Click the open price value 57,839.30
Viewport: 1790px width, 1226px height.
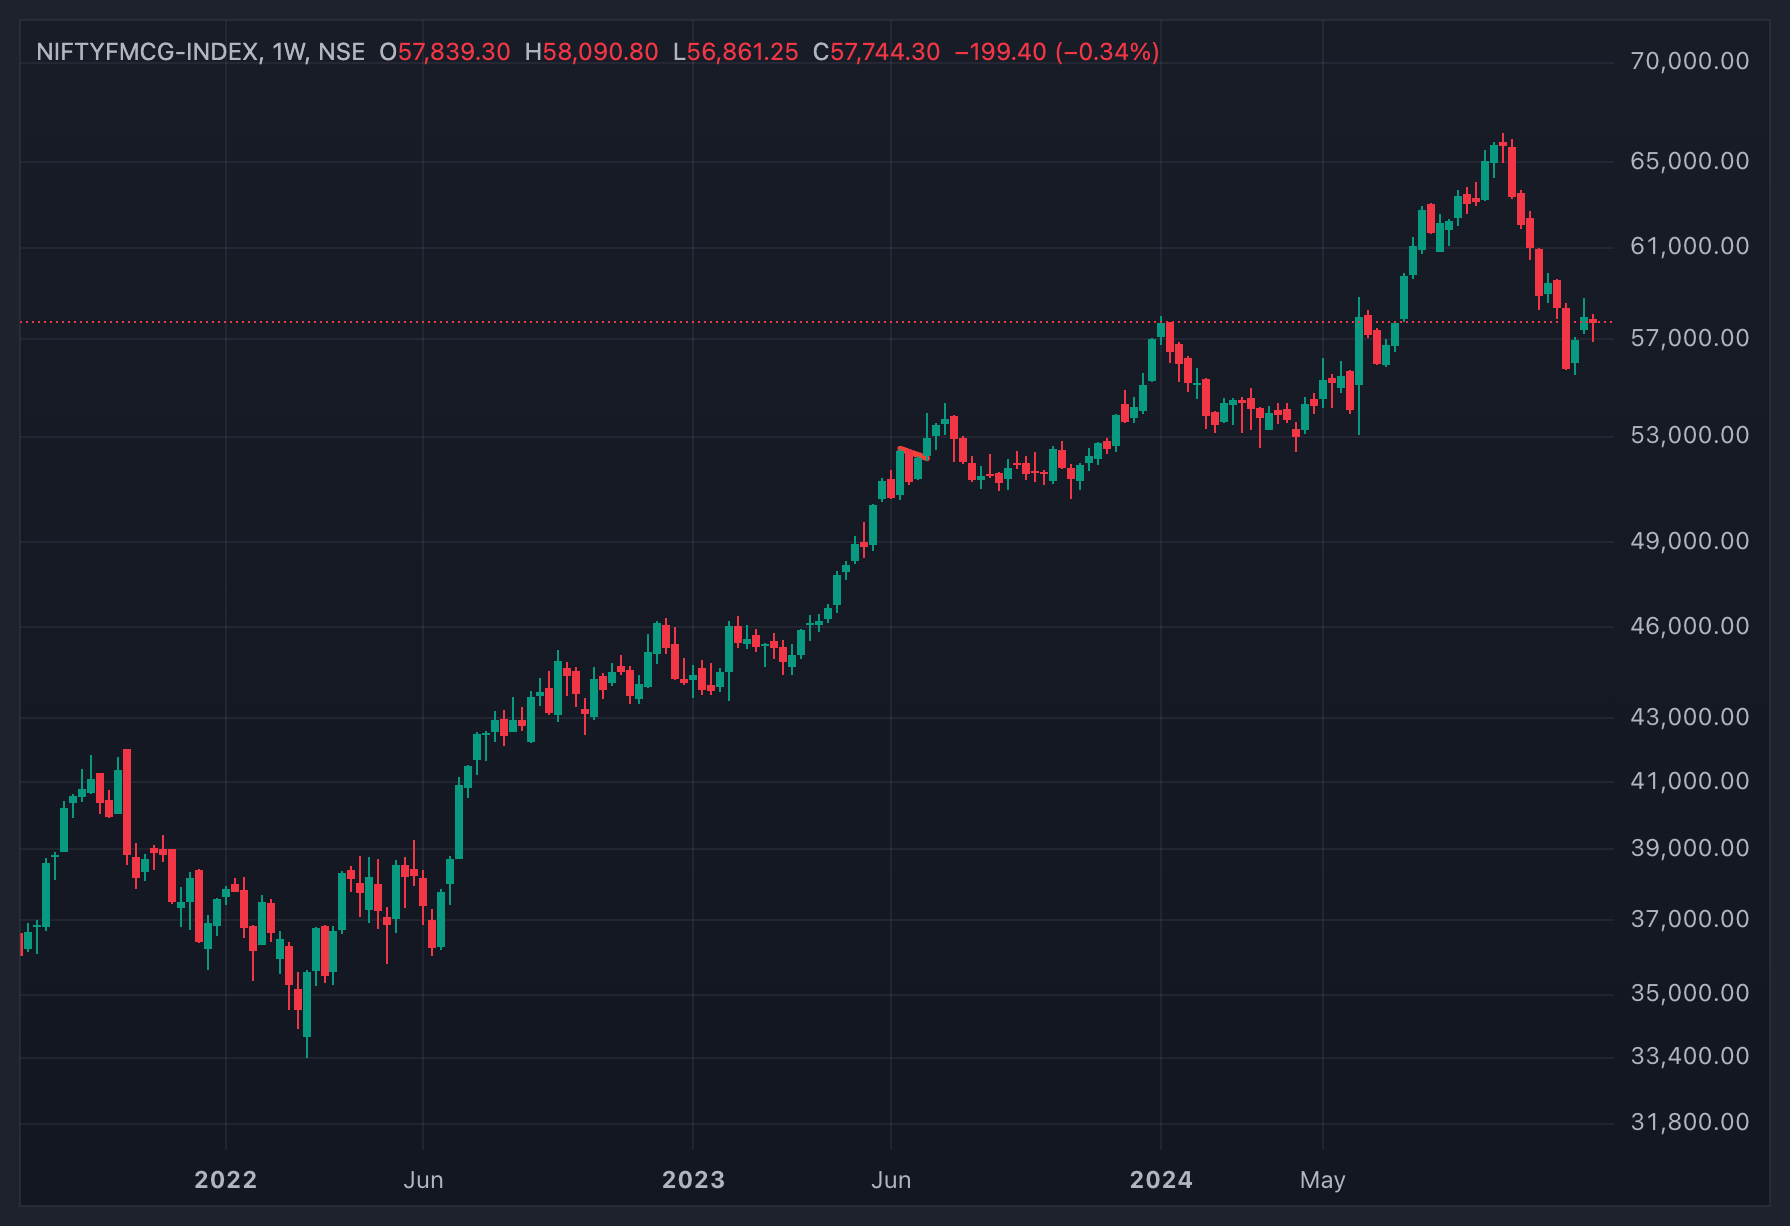click(454, 52)
